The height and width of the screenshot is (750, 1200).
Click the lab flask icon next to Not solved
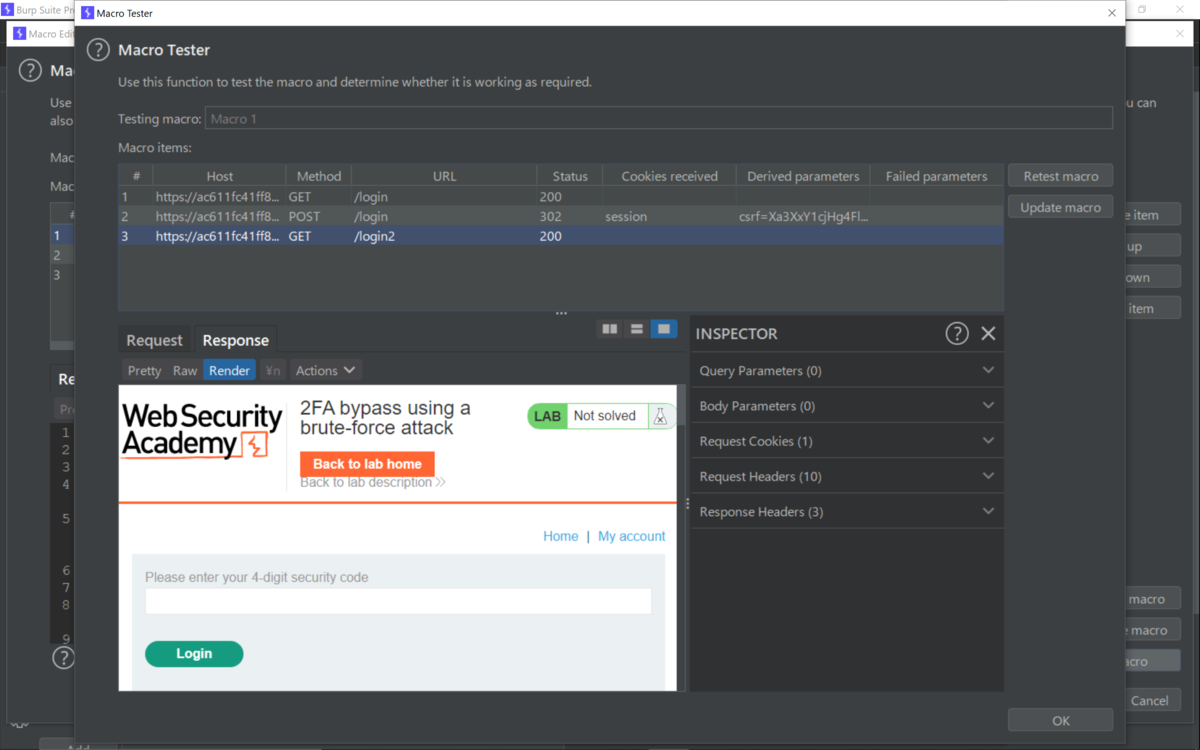(x=660, y=416)
